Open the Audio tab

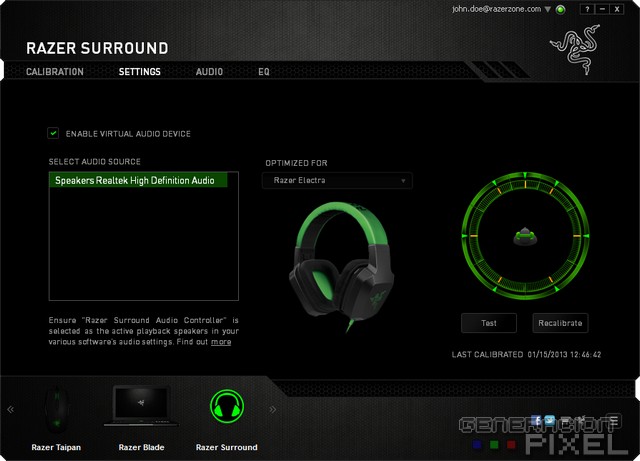pos(209,72)
